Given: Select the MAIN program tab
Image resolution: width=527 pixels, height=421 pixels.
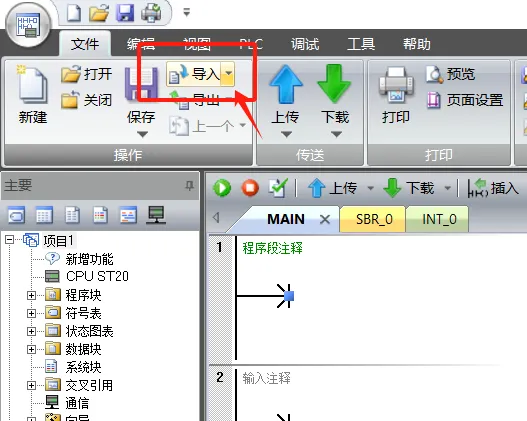Looking at the screenshot, I should 286,219.
